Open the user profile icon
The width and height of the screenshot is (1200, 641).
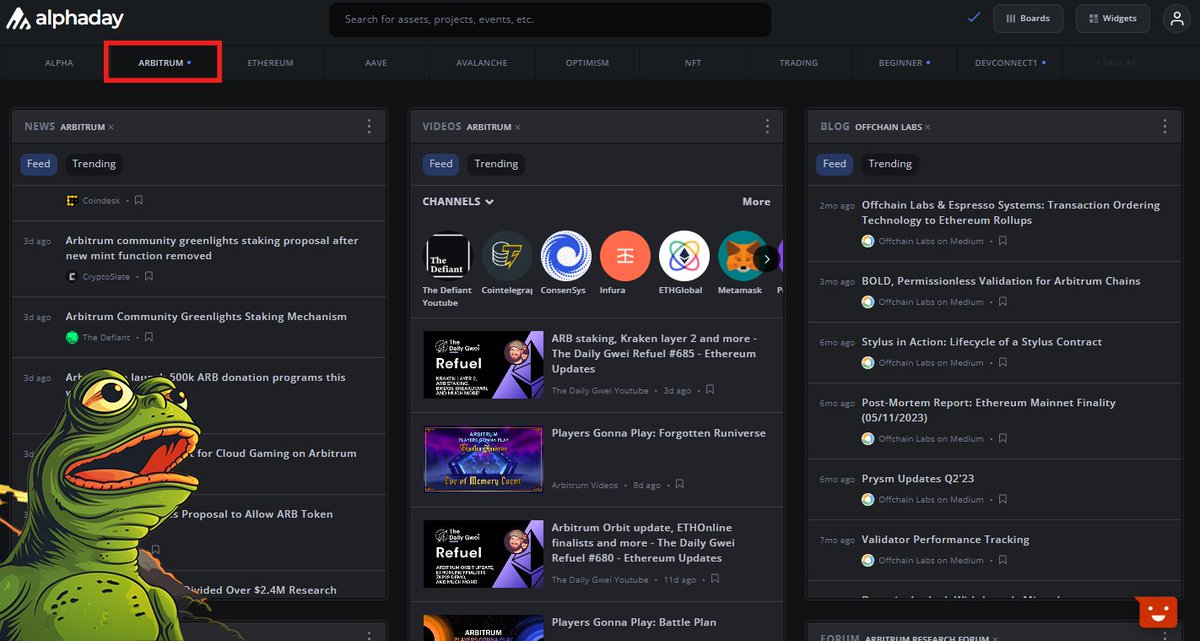point(1175,18)
